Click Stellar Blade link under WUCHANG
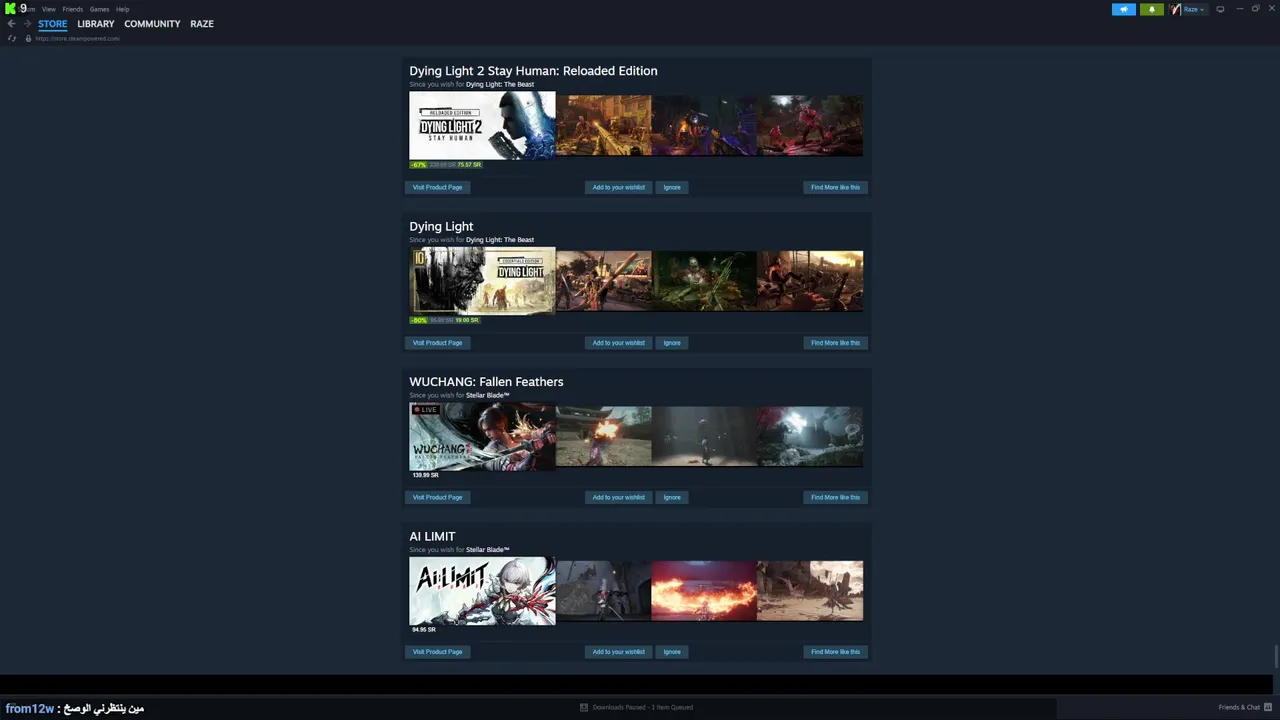The width and height of the screenshot is (1280, 720). [488, 395]
